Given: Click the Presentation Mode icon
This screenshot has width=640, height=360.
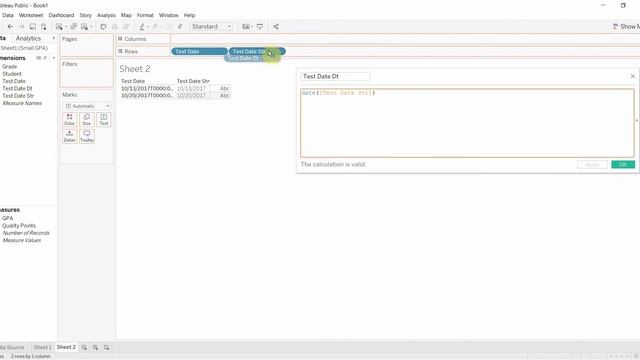Looking at the screenshot, I should click(x=260, y=27).
